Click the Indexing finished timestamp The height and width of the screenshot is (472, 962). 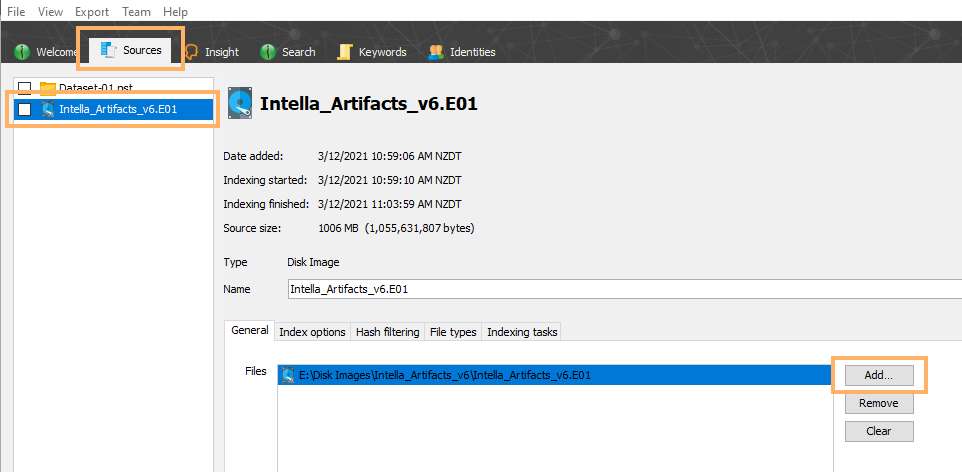(390, 204)
